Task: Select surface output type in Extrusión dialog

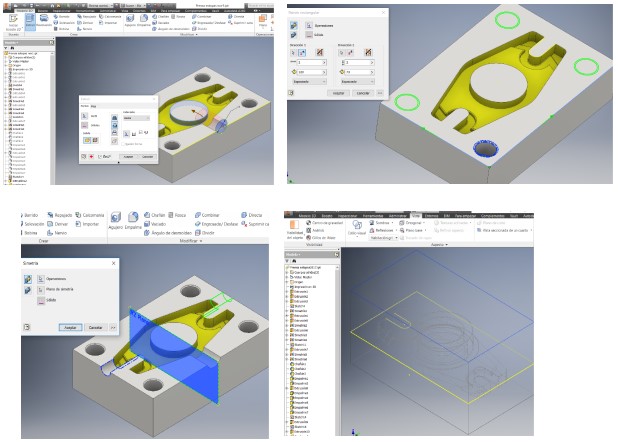Action: point(95,140)
